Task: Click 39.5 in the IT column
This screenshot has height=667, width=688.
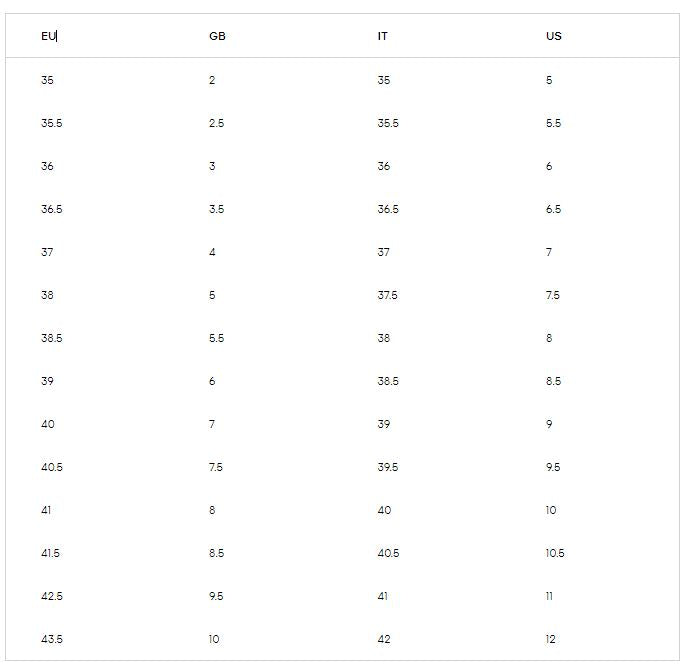Action: 388,467
